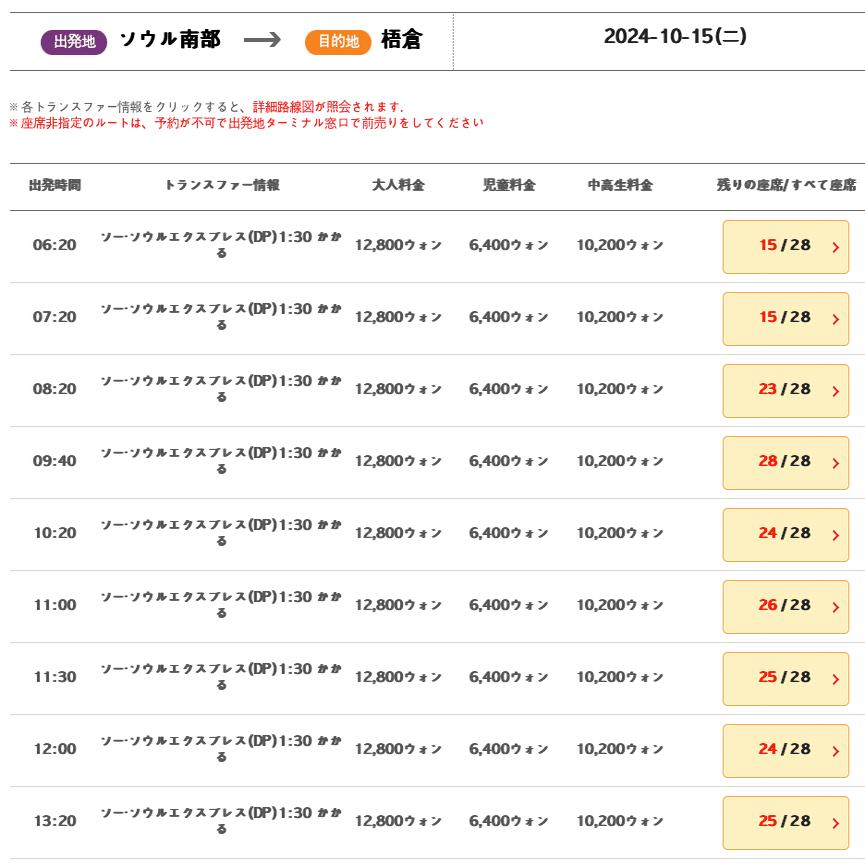Viewport: 865px width, 865px height.
Task: Click the arrow between departure and destination
Action: (262, 41)
